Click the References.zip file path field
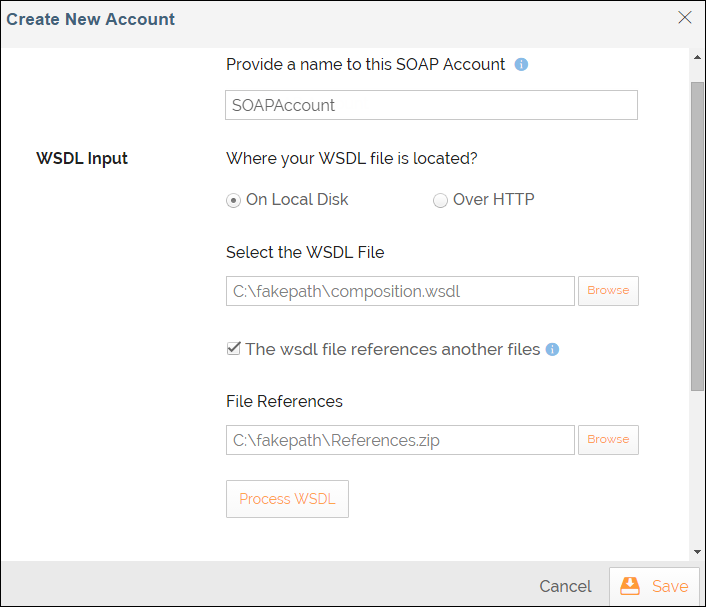The image size is (706, 607). pyautogui.click(x=400, y=440)
